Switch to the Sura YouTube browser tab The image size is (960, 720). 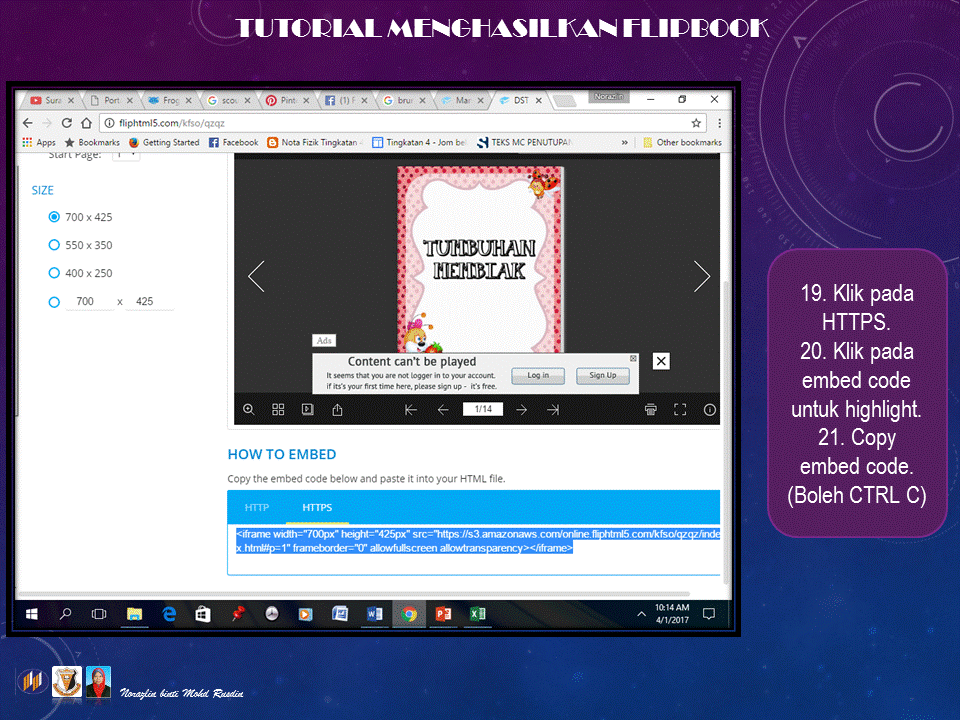coord(51,100)
